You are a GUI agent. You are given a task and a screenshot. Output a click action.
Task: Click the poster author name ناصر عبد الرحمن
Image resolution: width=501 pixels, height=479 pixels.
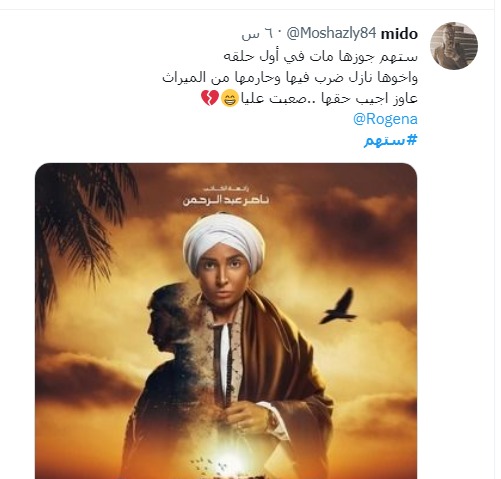pos(225,200)
